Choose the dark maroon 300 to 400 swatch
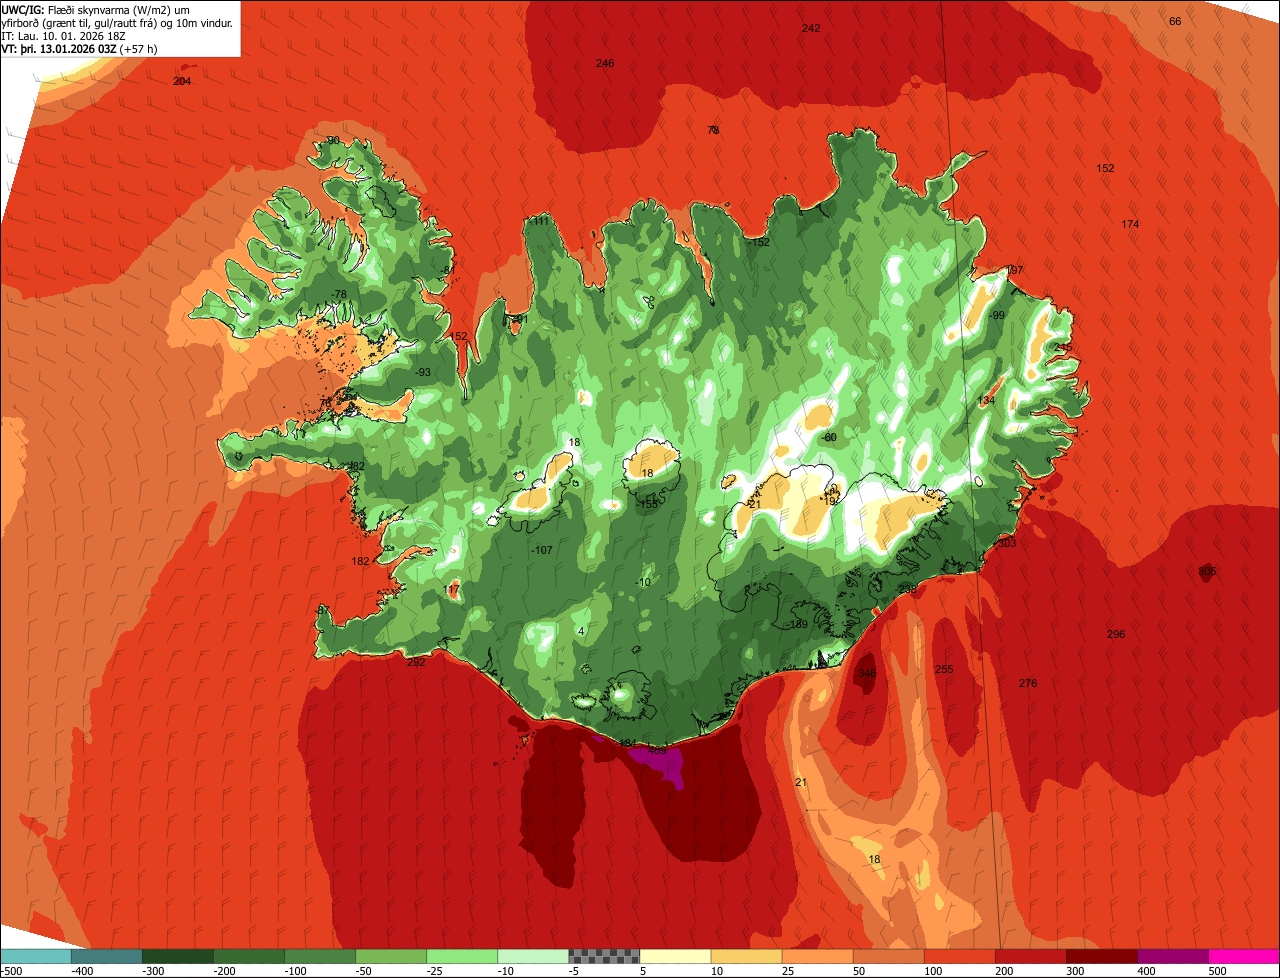The image size is (1280, 978). click(x=1100, y=956)
